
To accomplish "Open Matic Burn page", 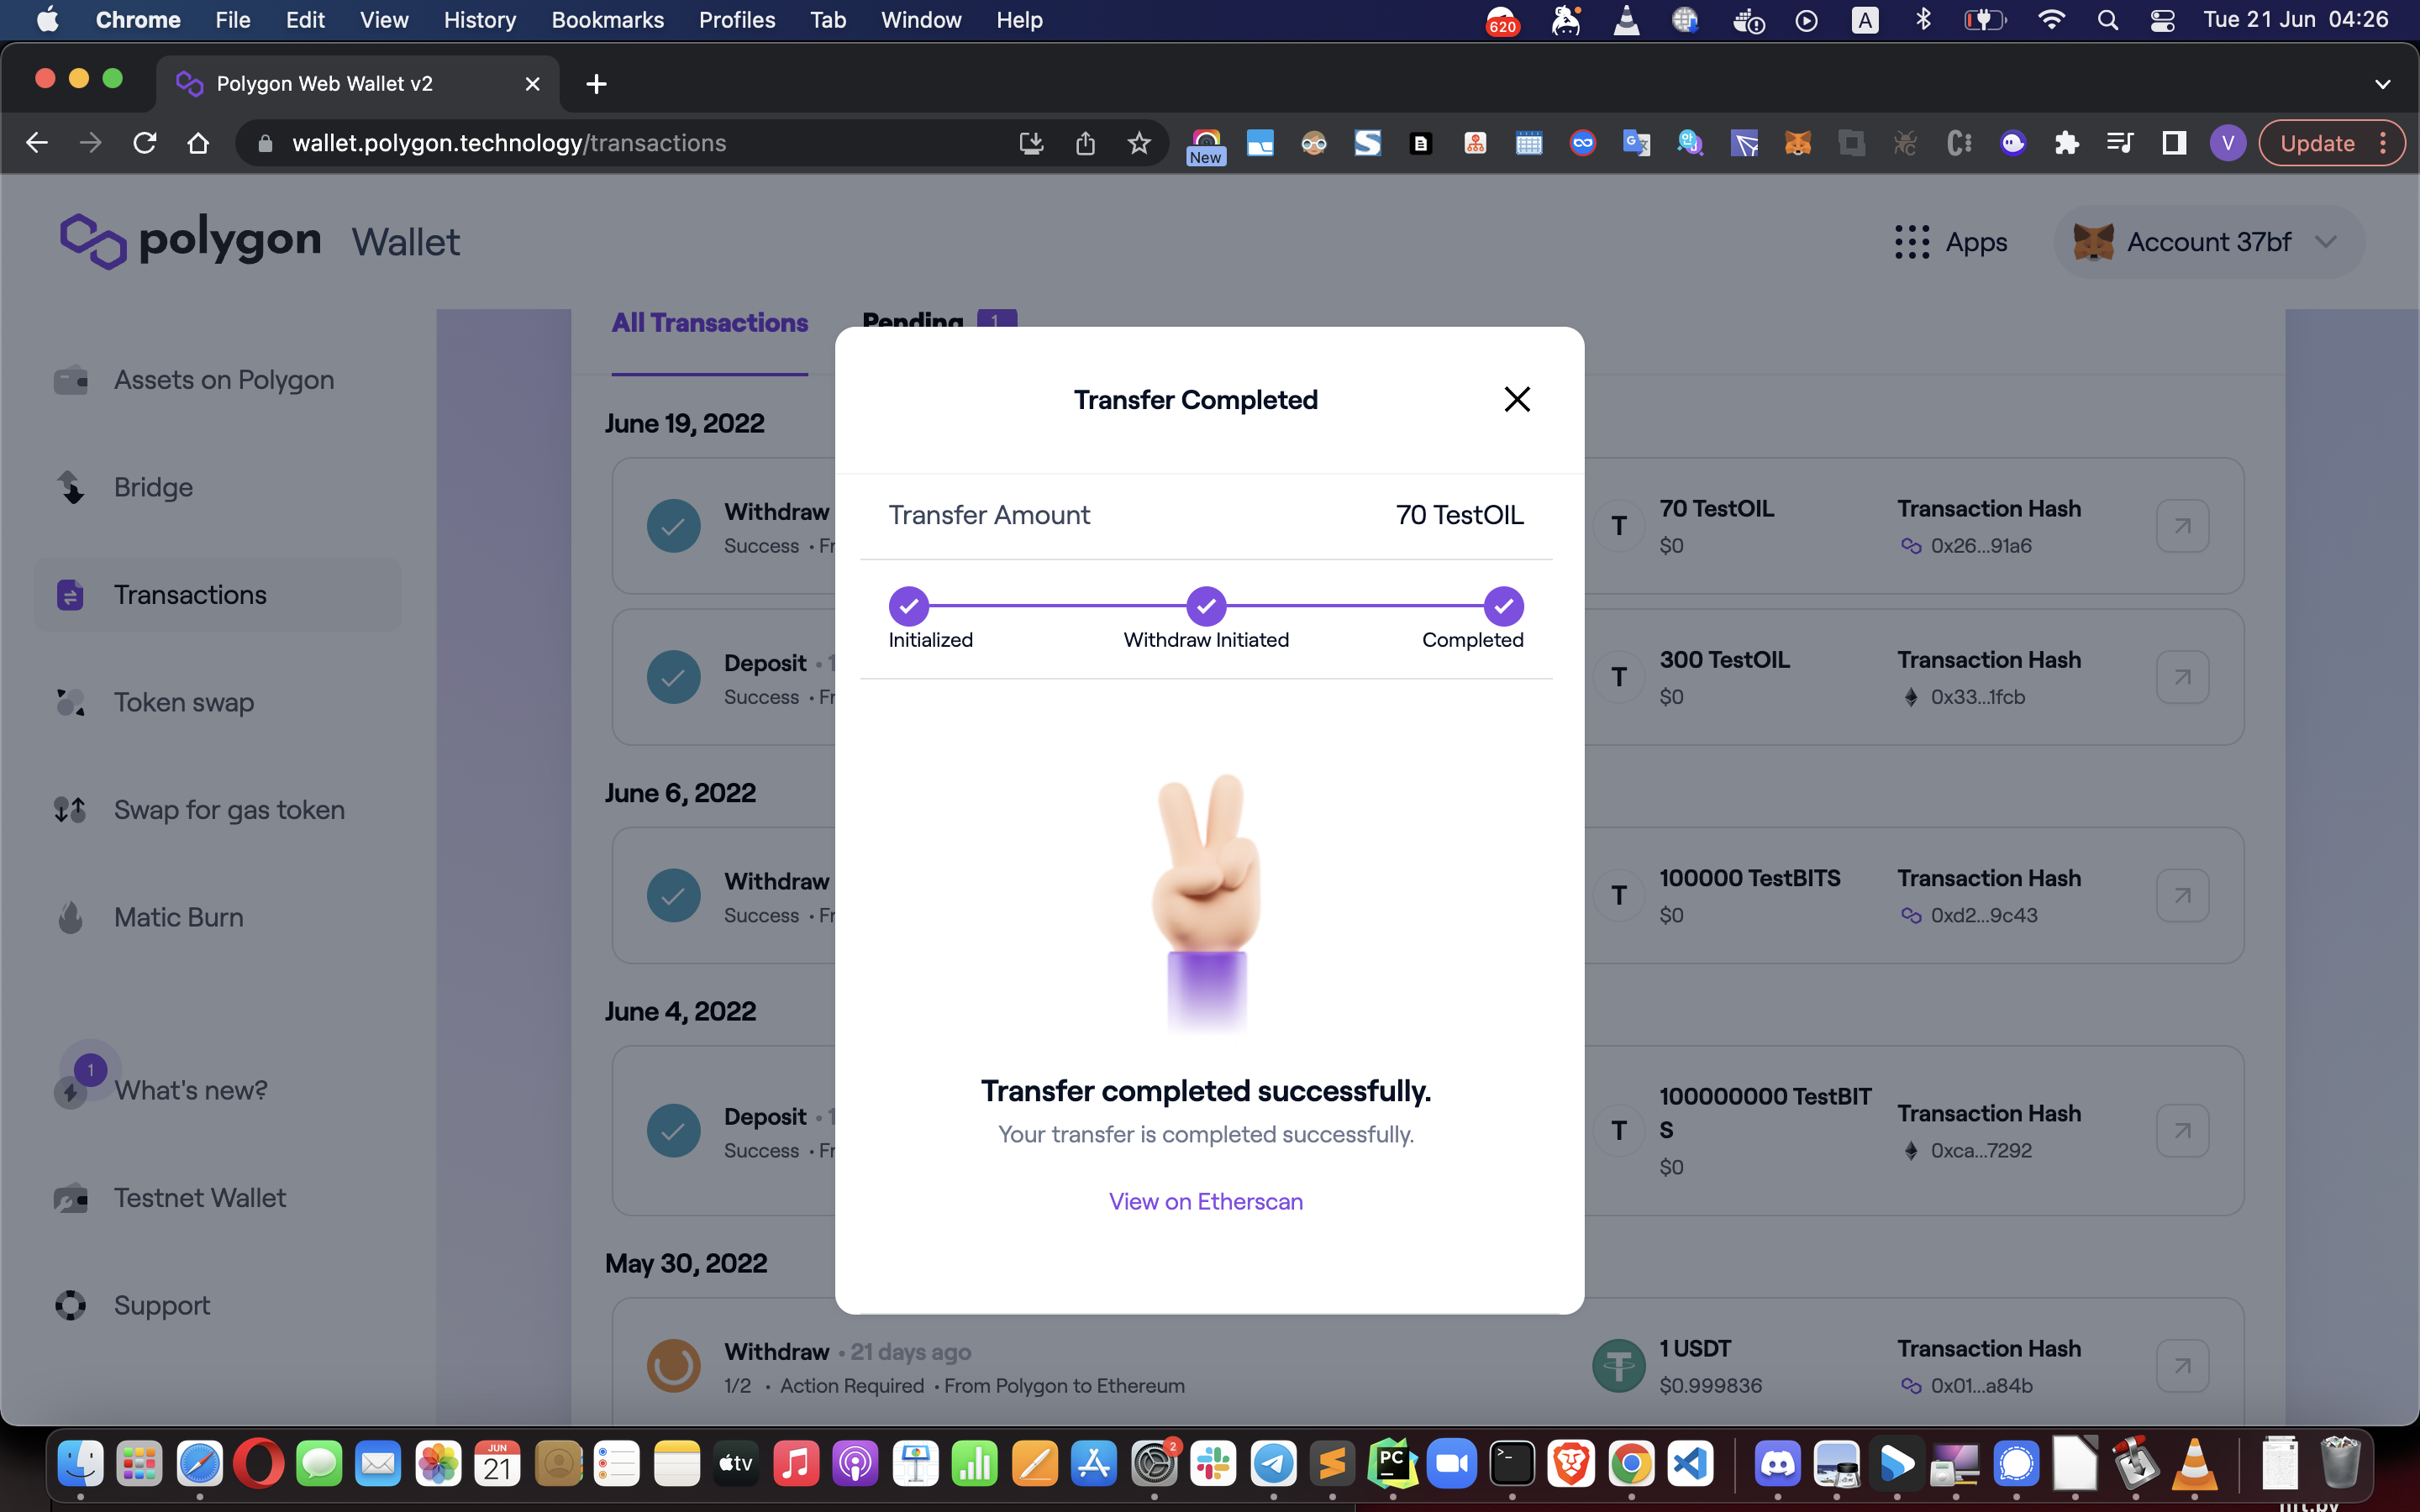I will point(178,917).
